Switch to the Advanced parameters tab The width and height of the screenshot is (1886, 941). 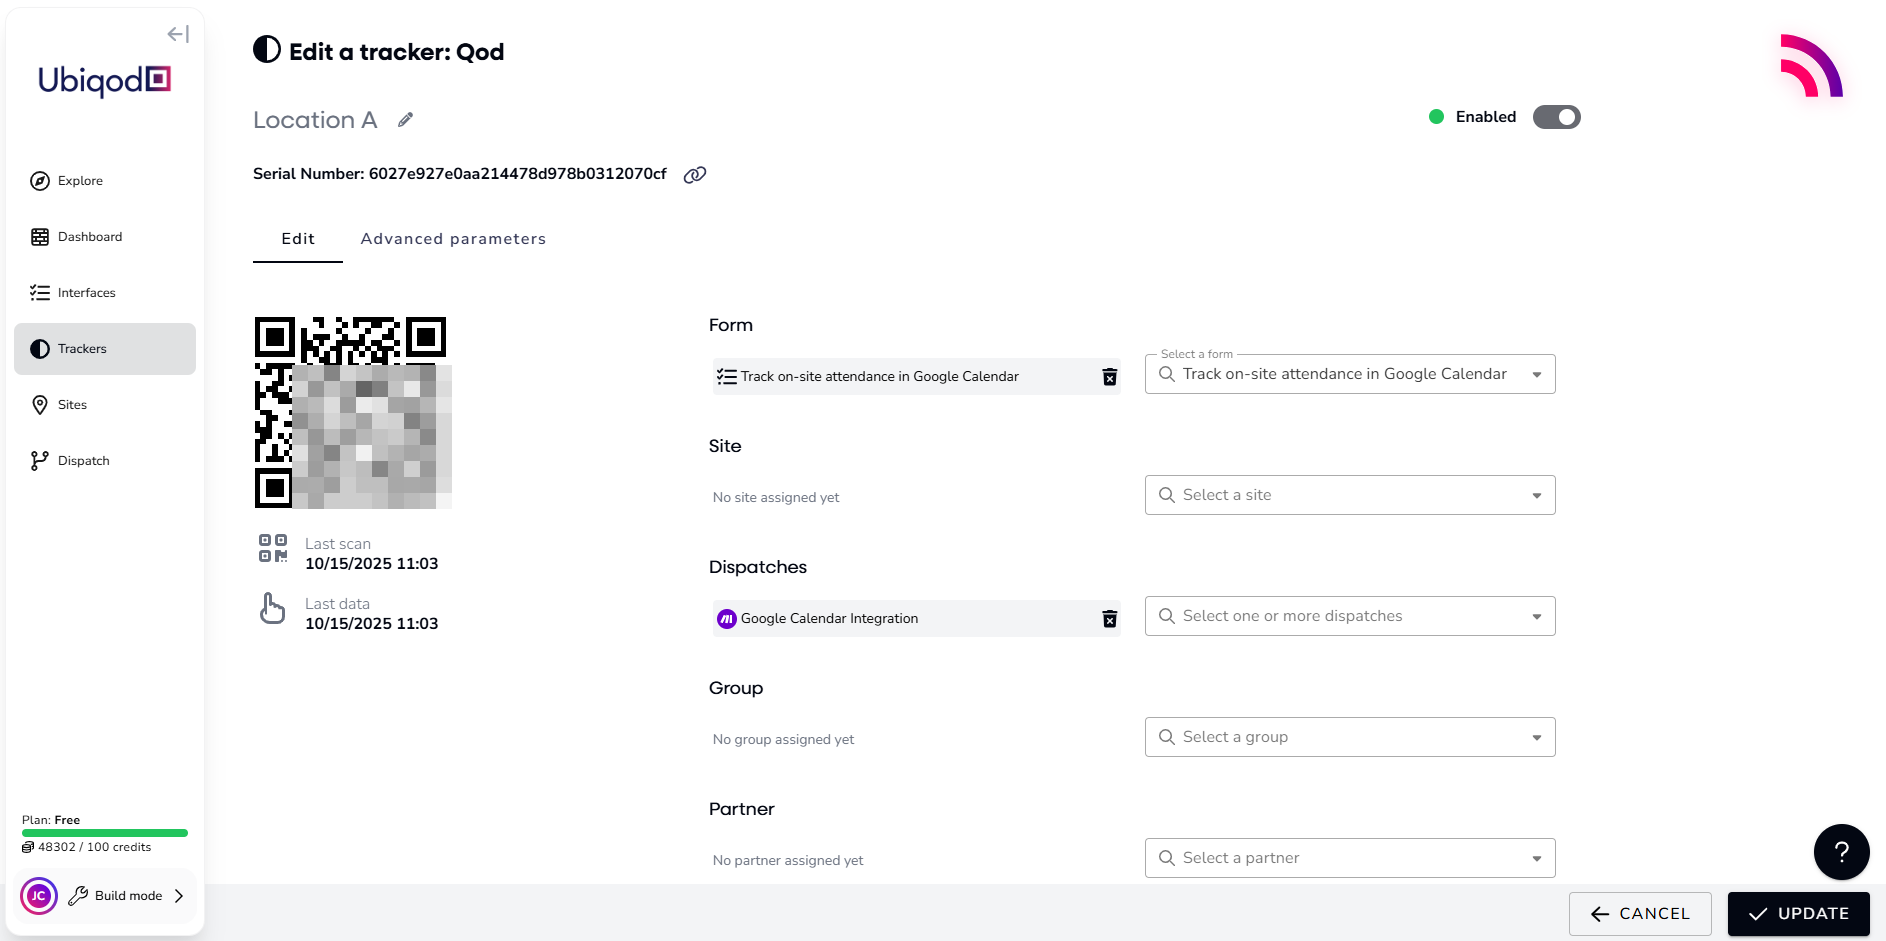453,239
